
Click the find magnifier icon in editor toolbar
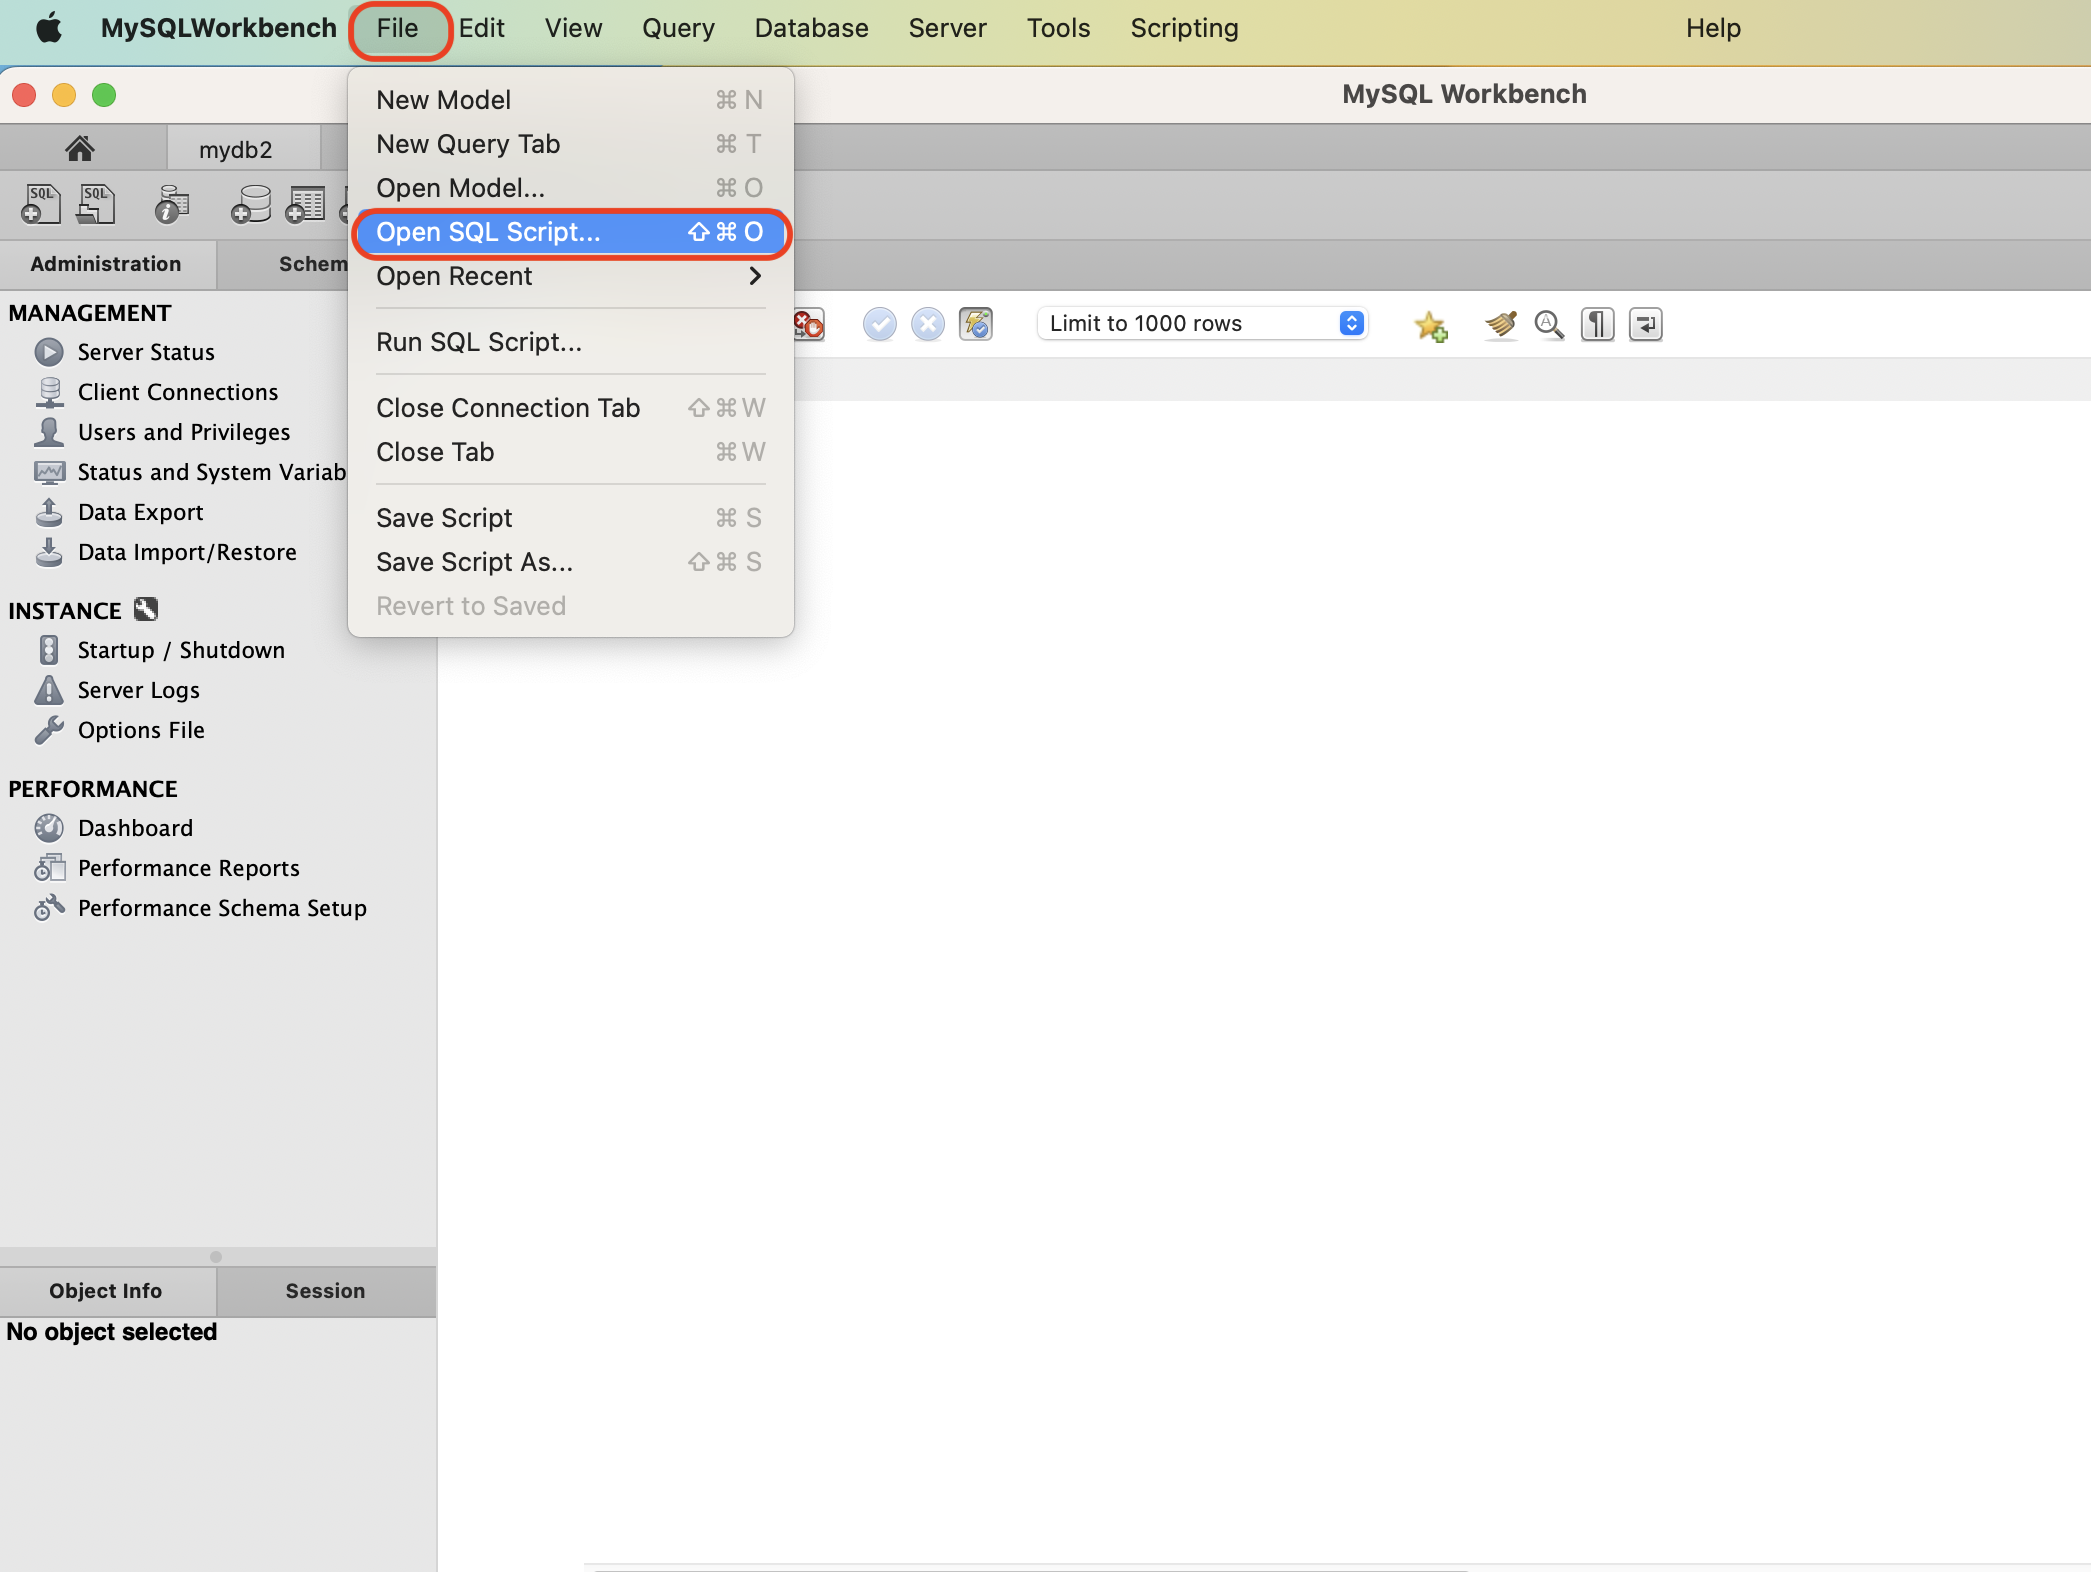click(x=1549, y=324)
